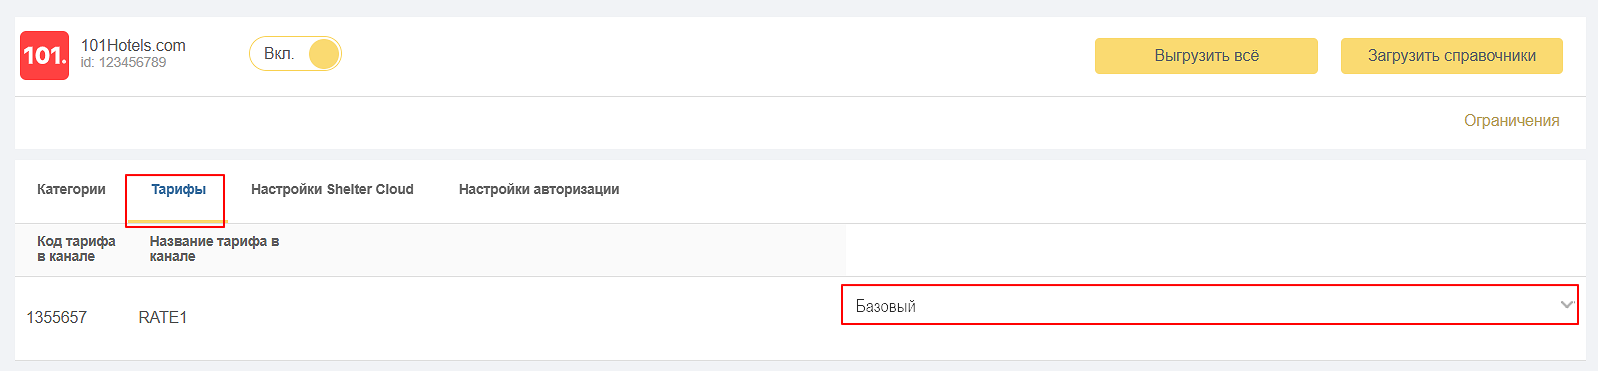The image size is (1598, 371).
Task: Toggle the Вкл. channel switch off
Action: (x=295, y=54)
